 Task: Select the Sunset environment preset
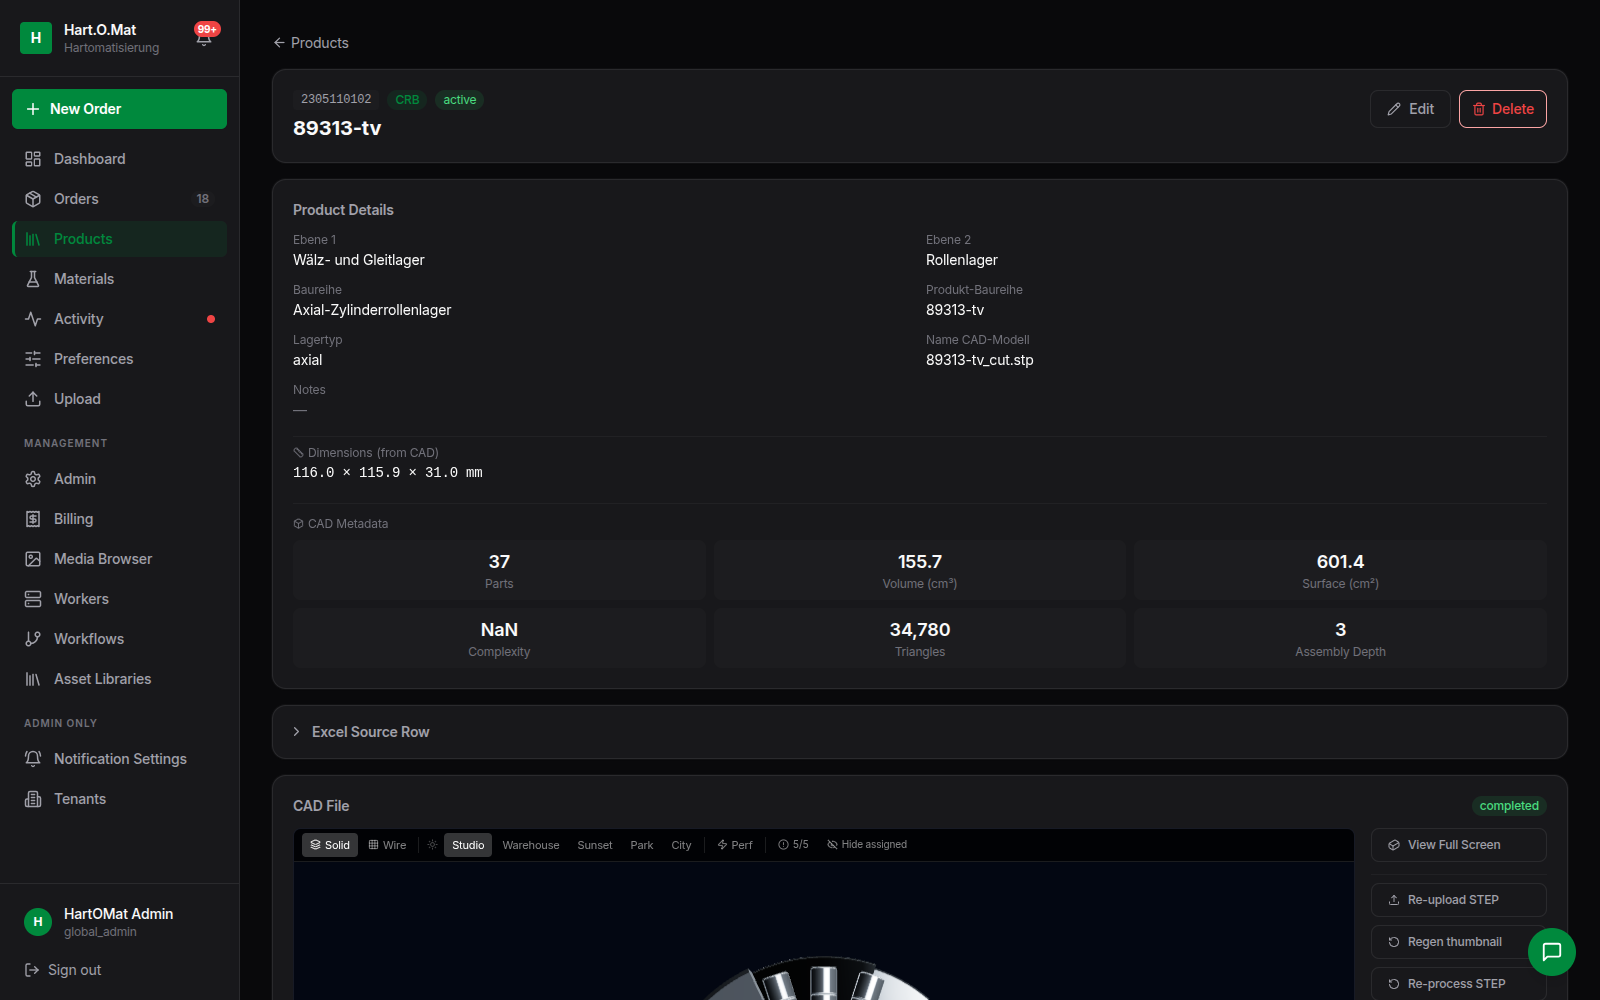click(595, 845)
